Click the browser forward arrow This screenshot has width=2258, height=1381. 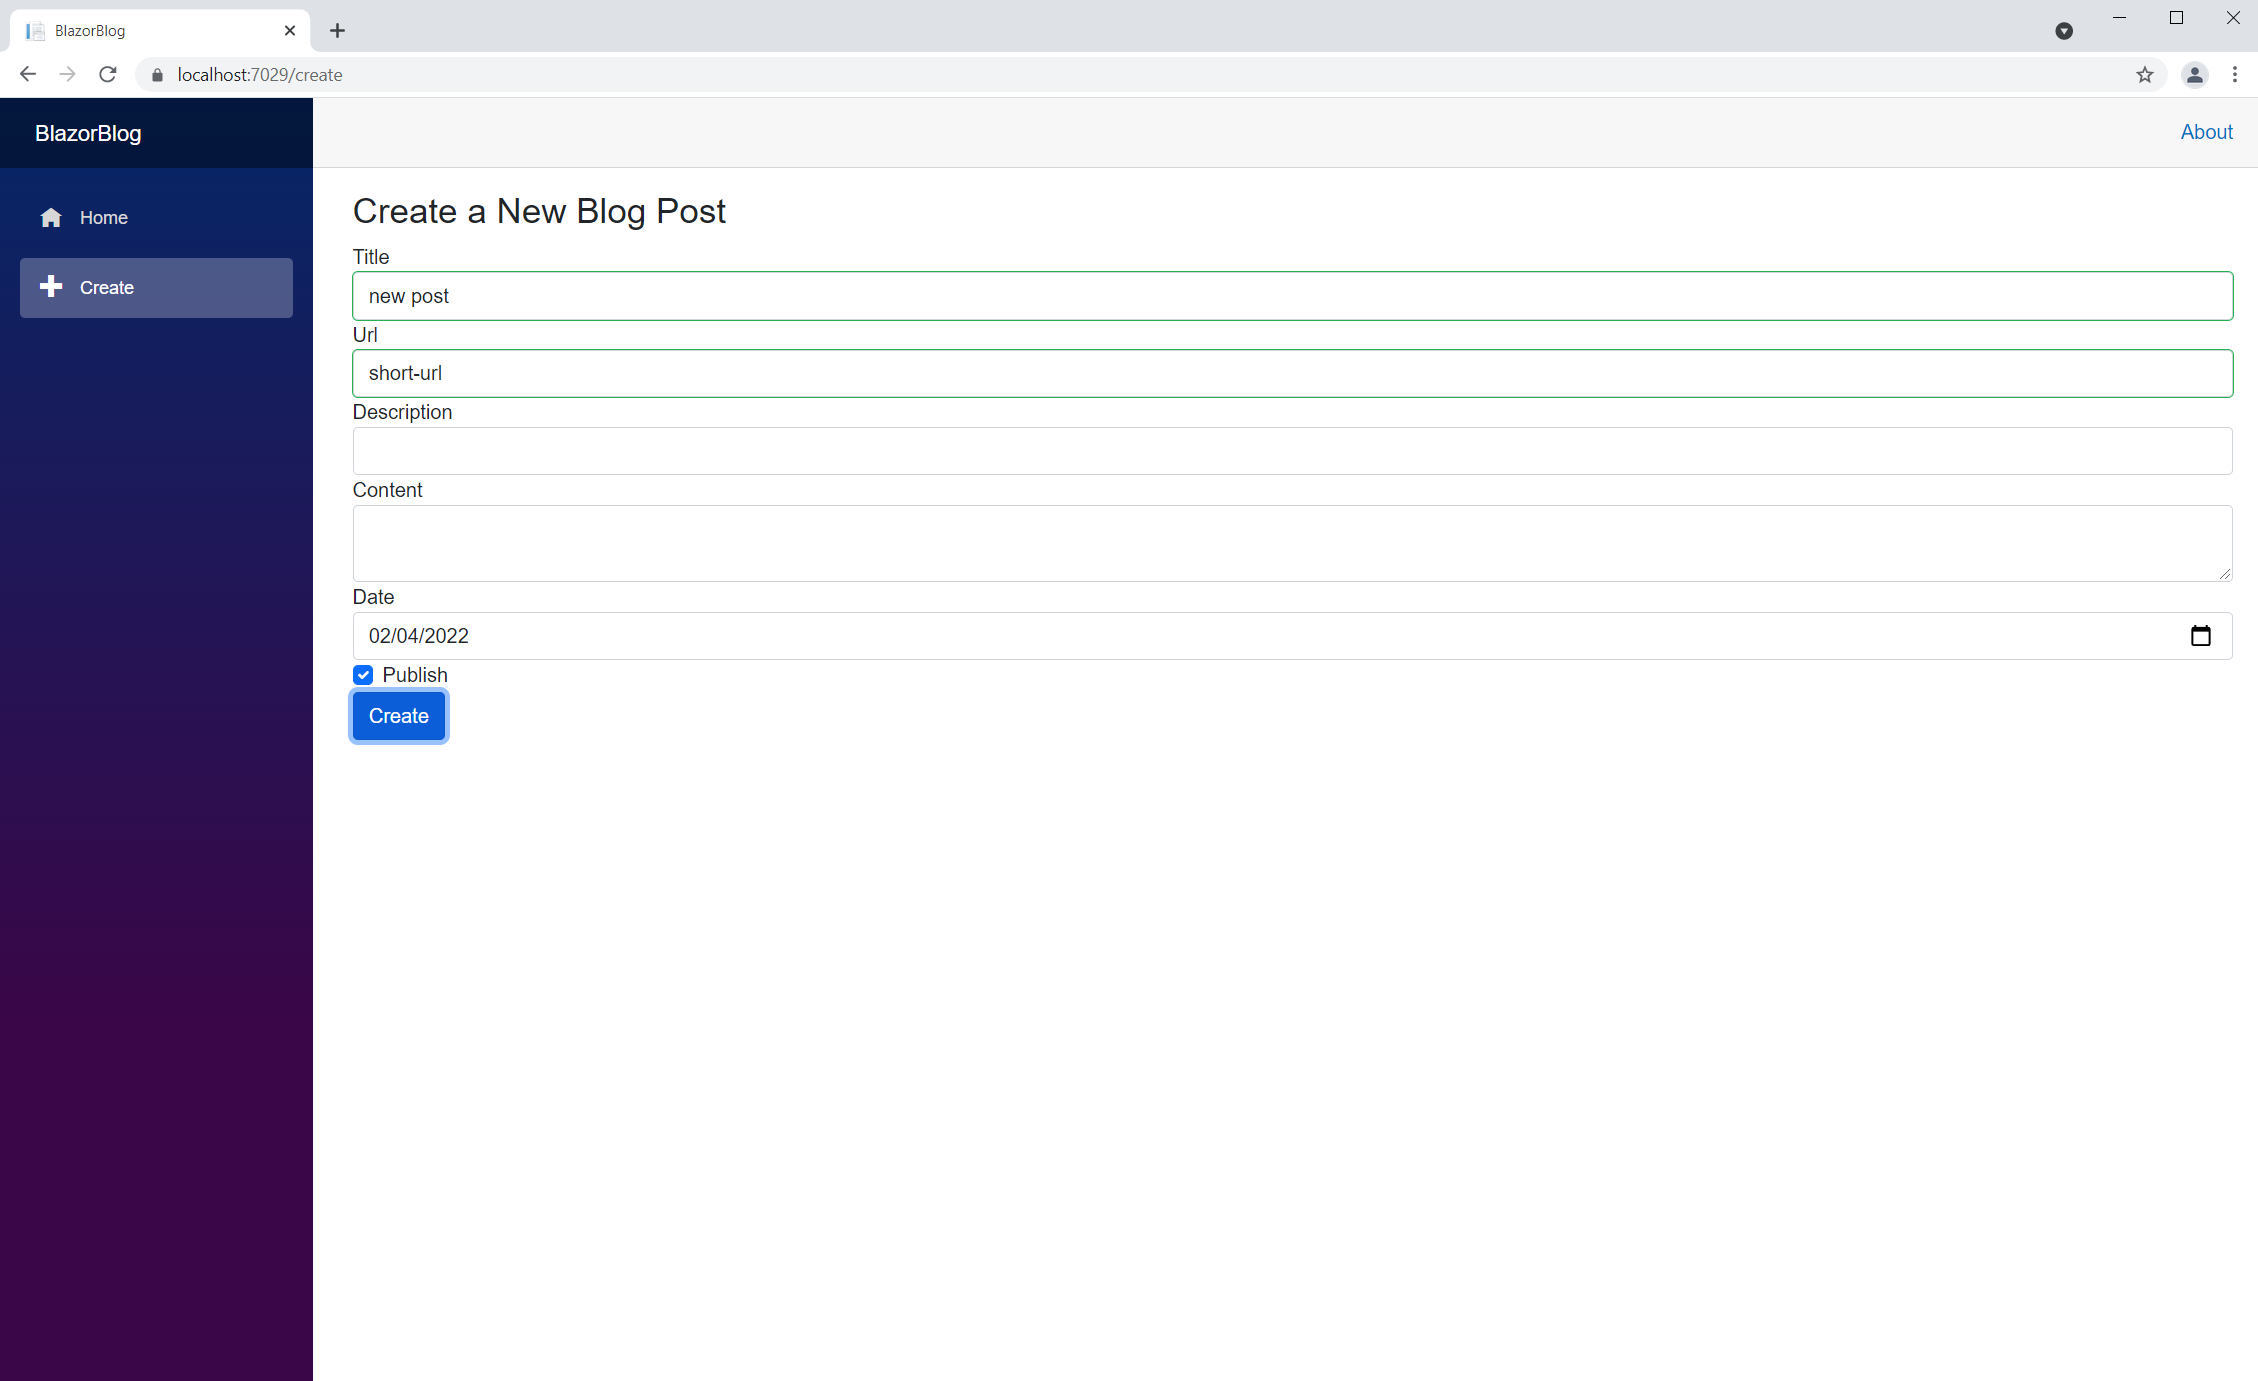(67, 74)
